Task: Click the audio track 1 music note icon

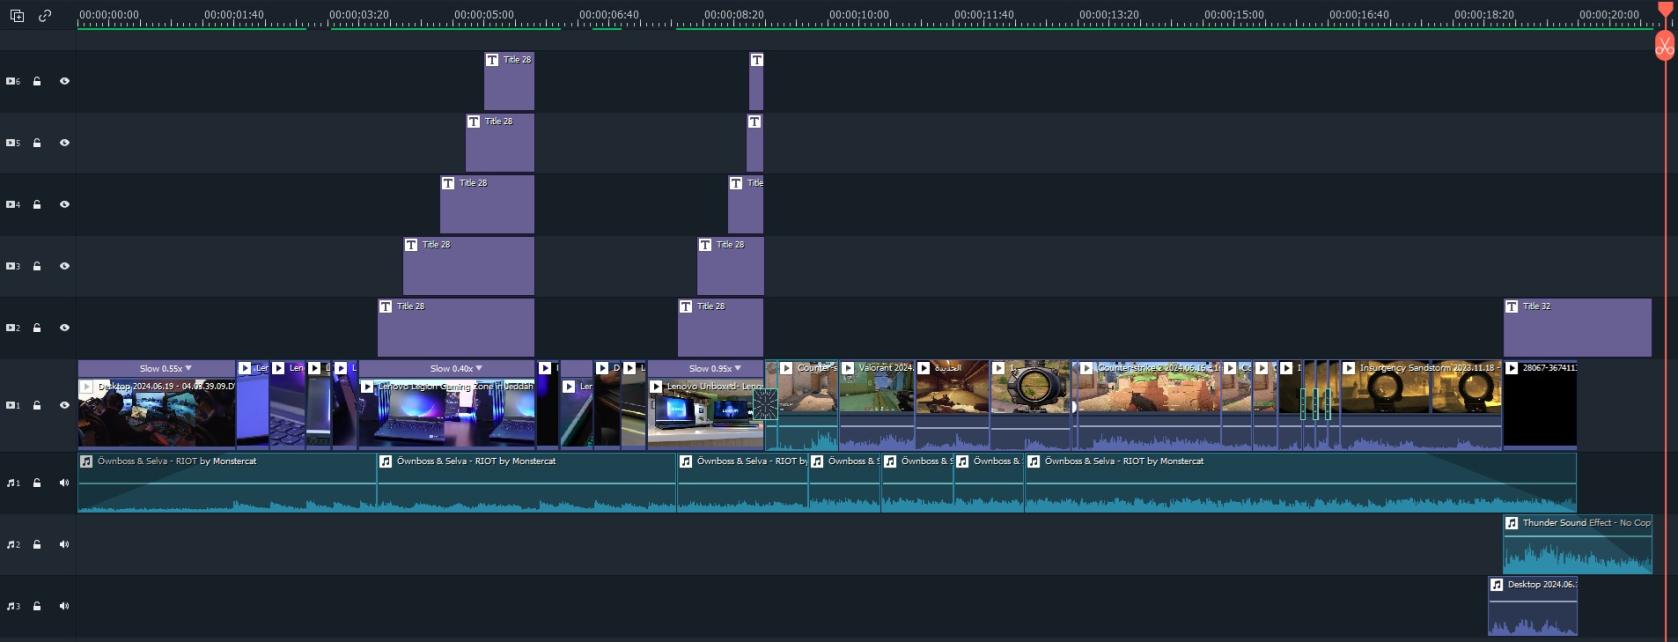Action: (13, 483)
